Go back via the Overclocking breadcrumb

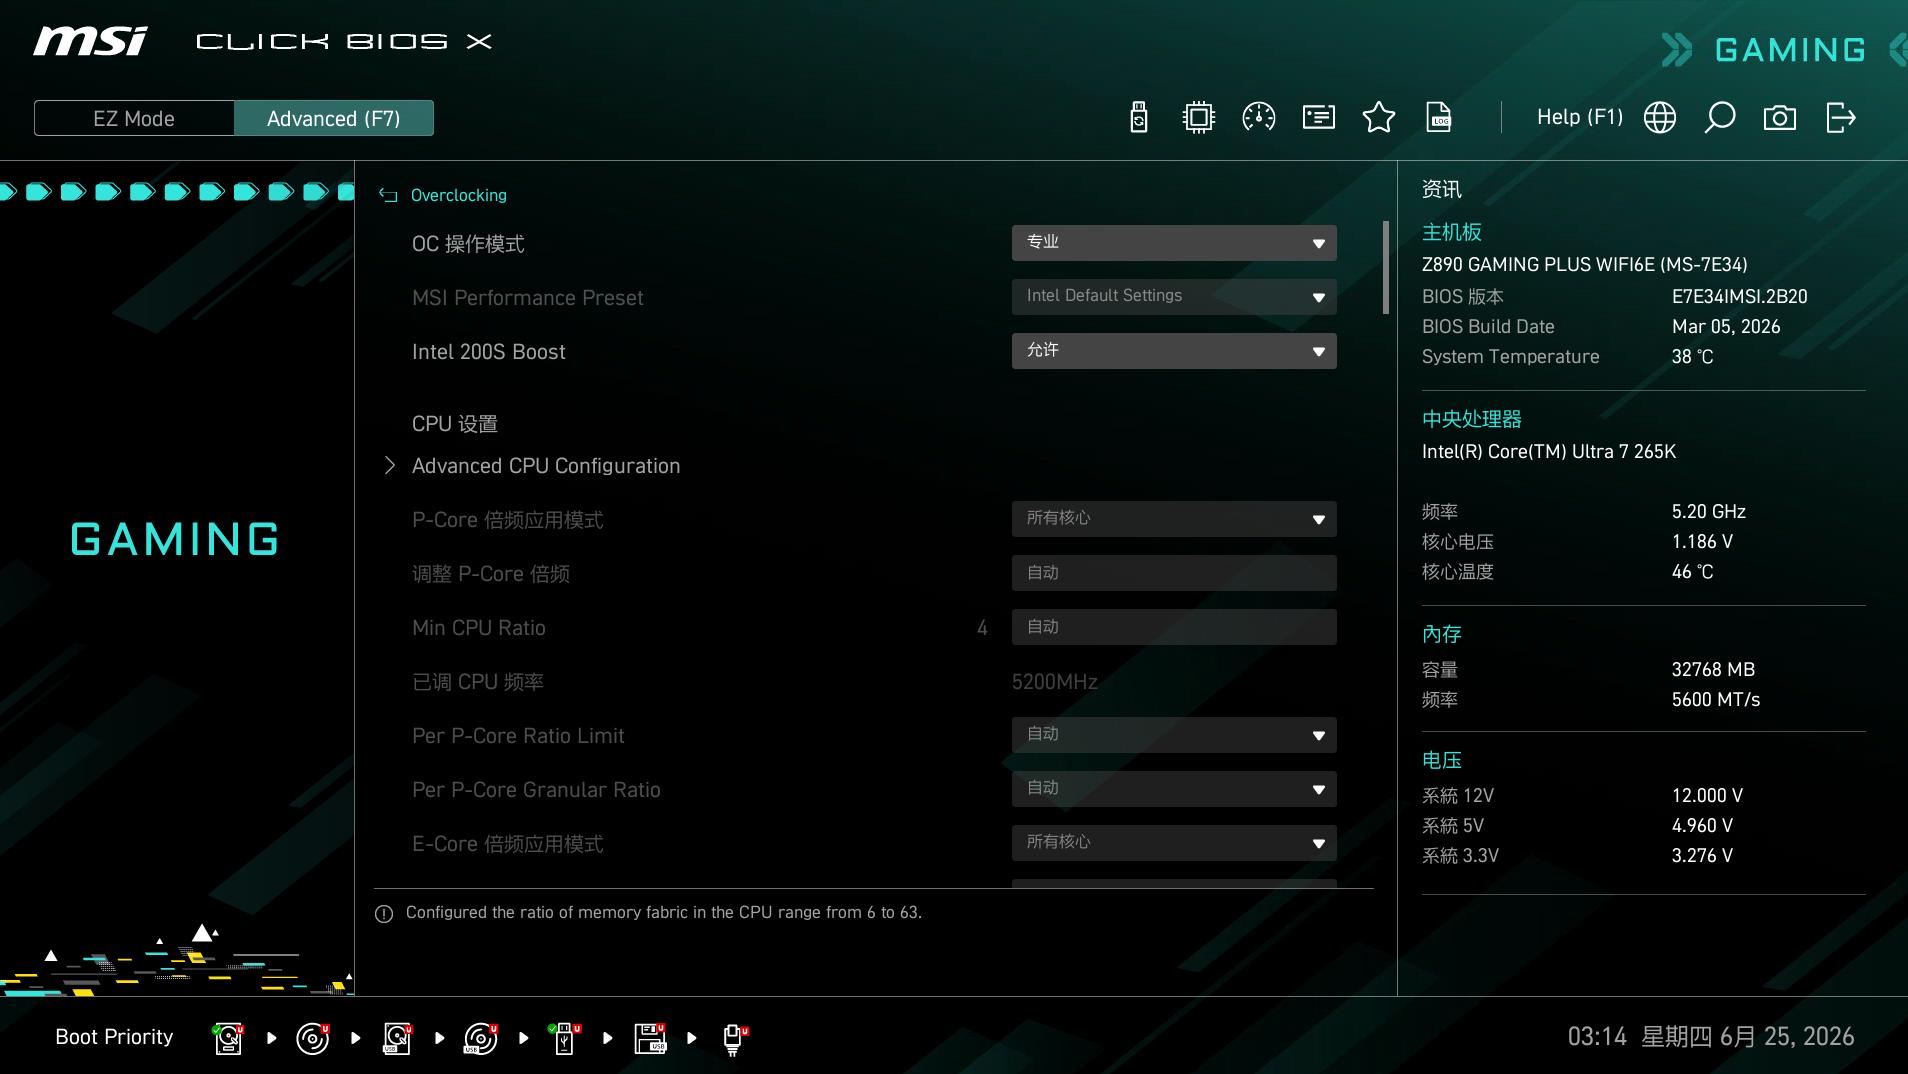click(x=459, y=195)
